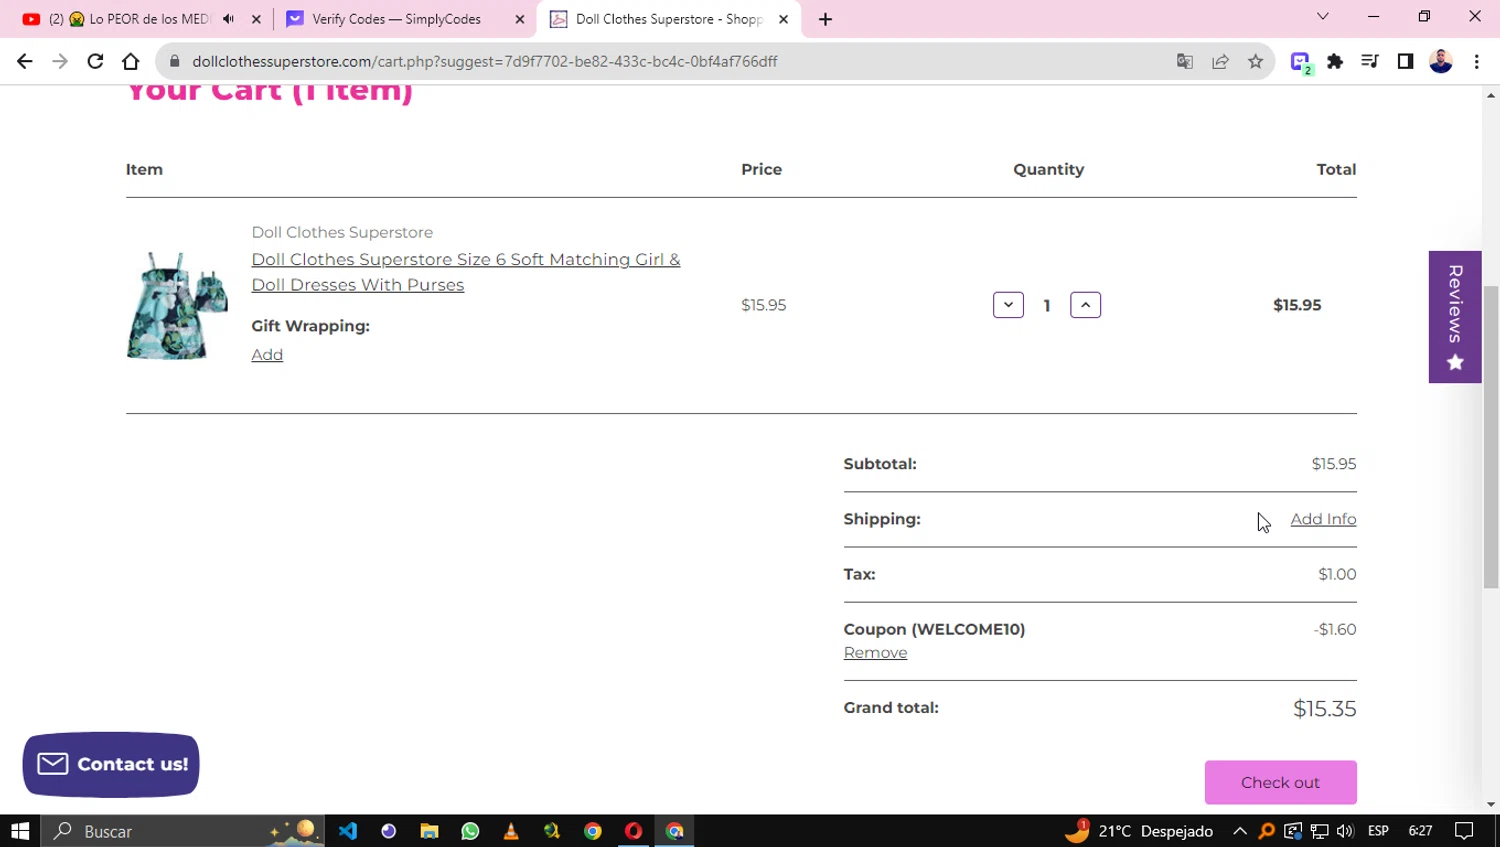The image size is (1500, 847).
Task: Click the Grand total amount $15.35
Action: (x=1324, y=709)
